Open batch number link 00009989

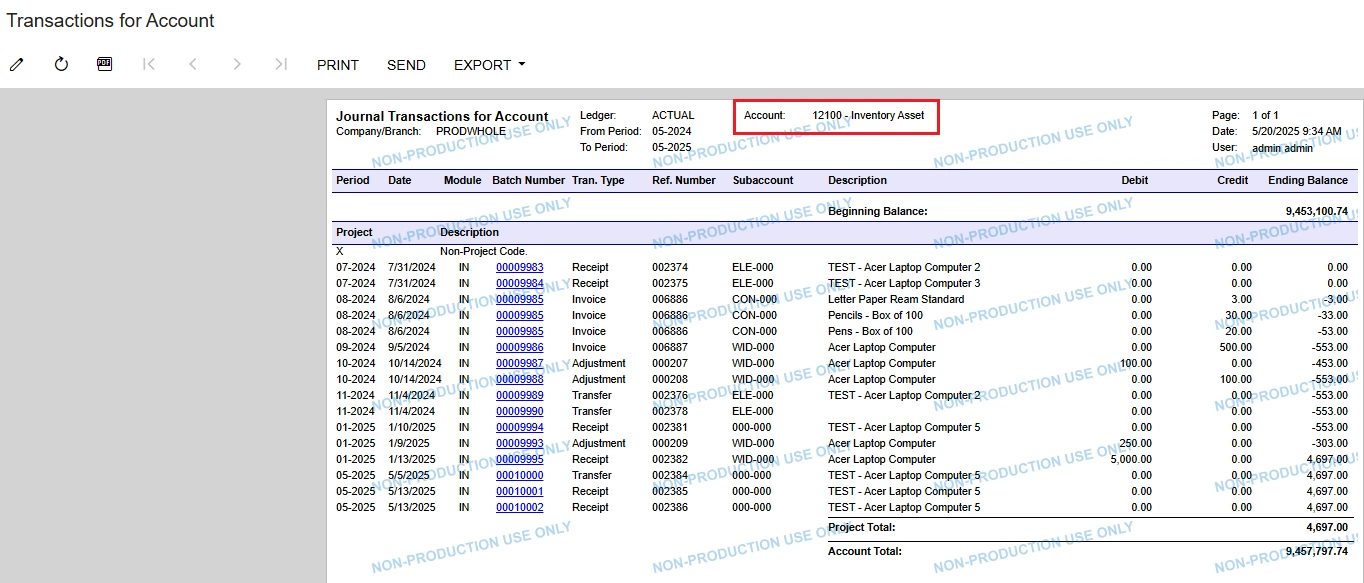520,395
